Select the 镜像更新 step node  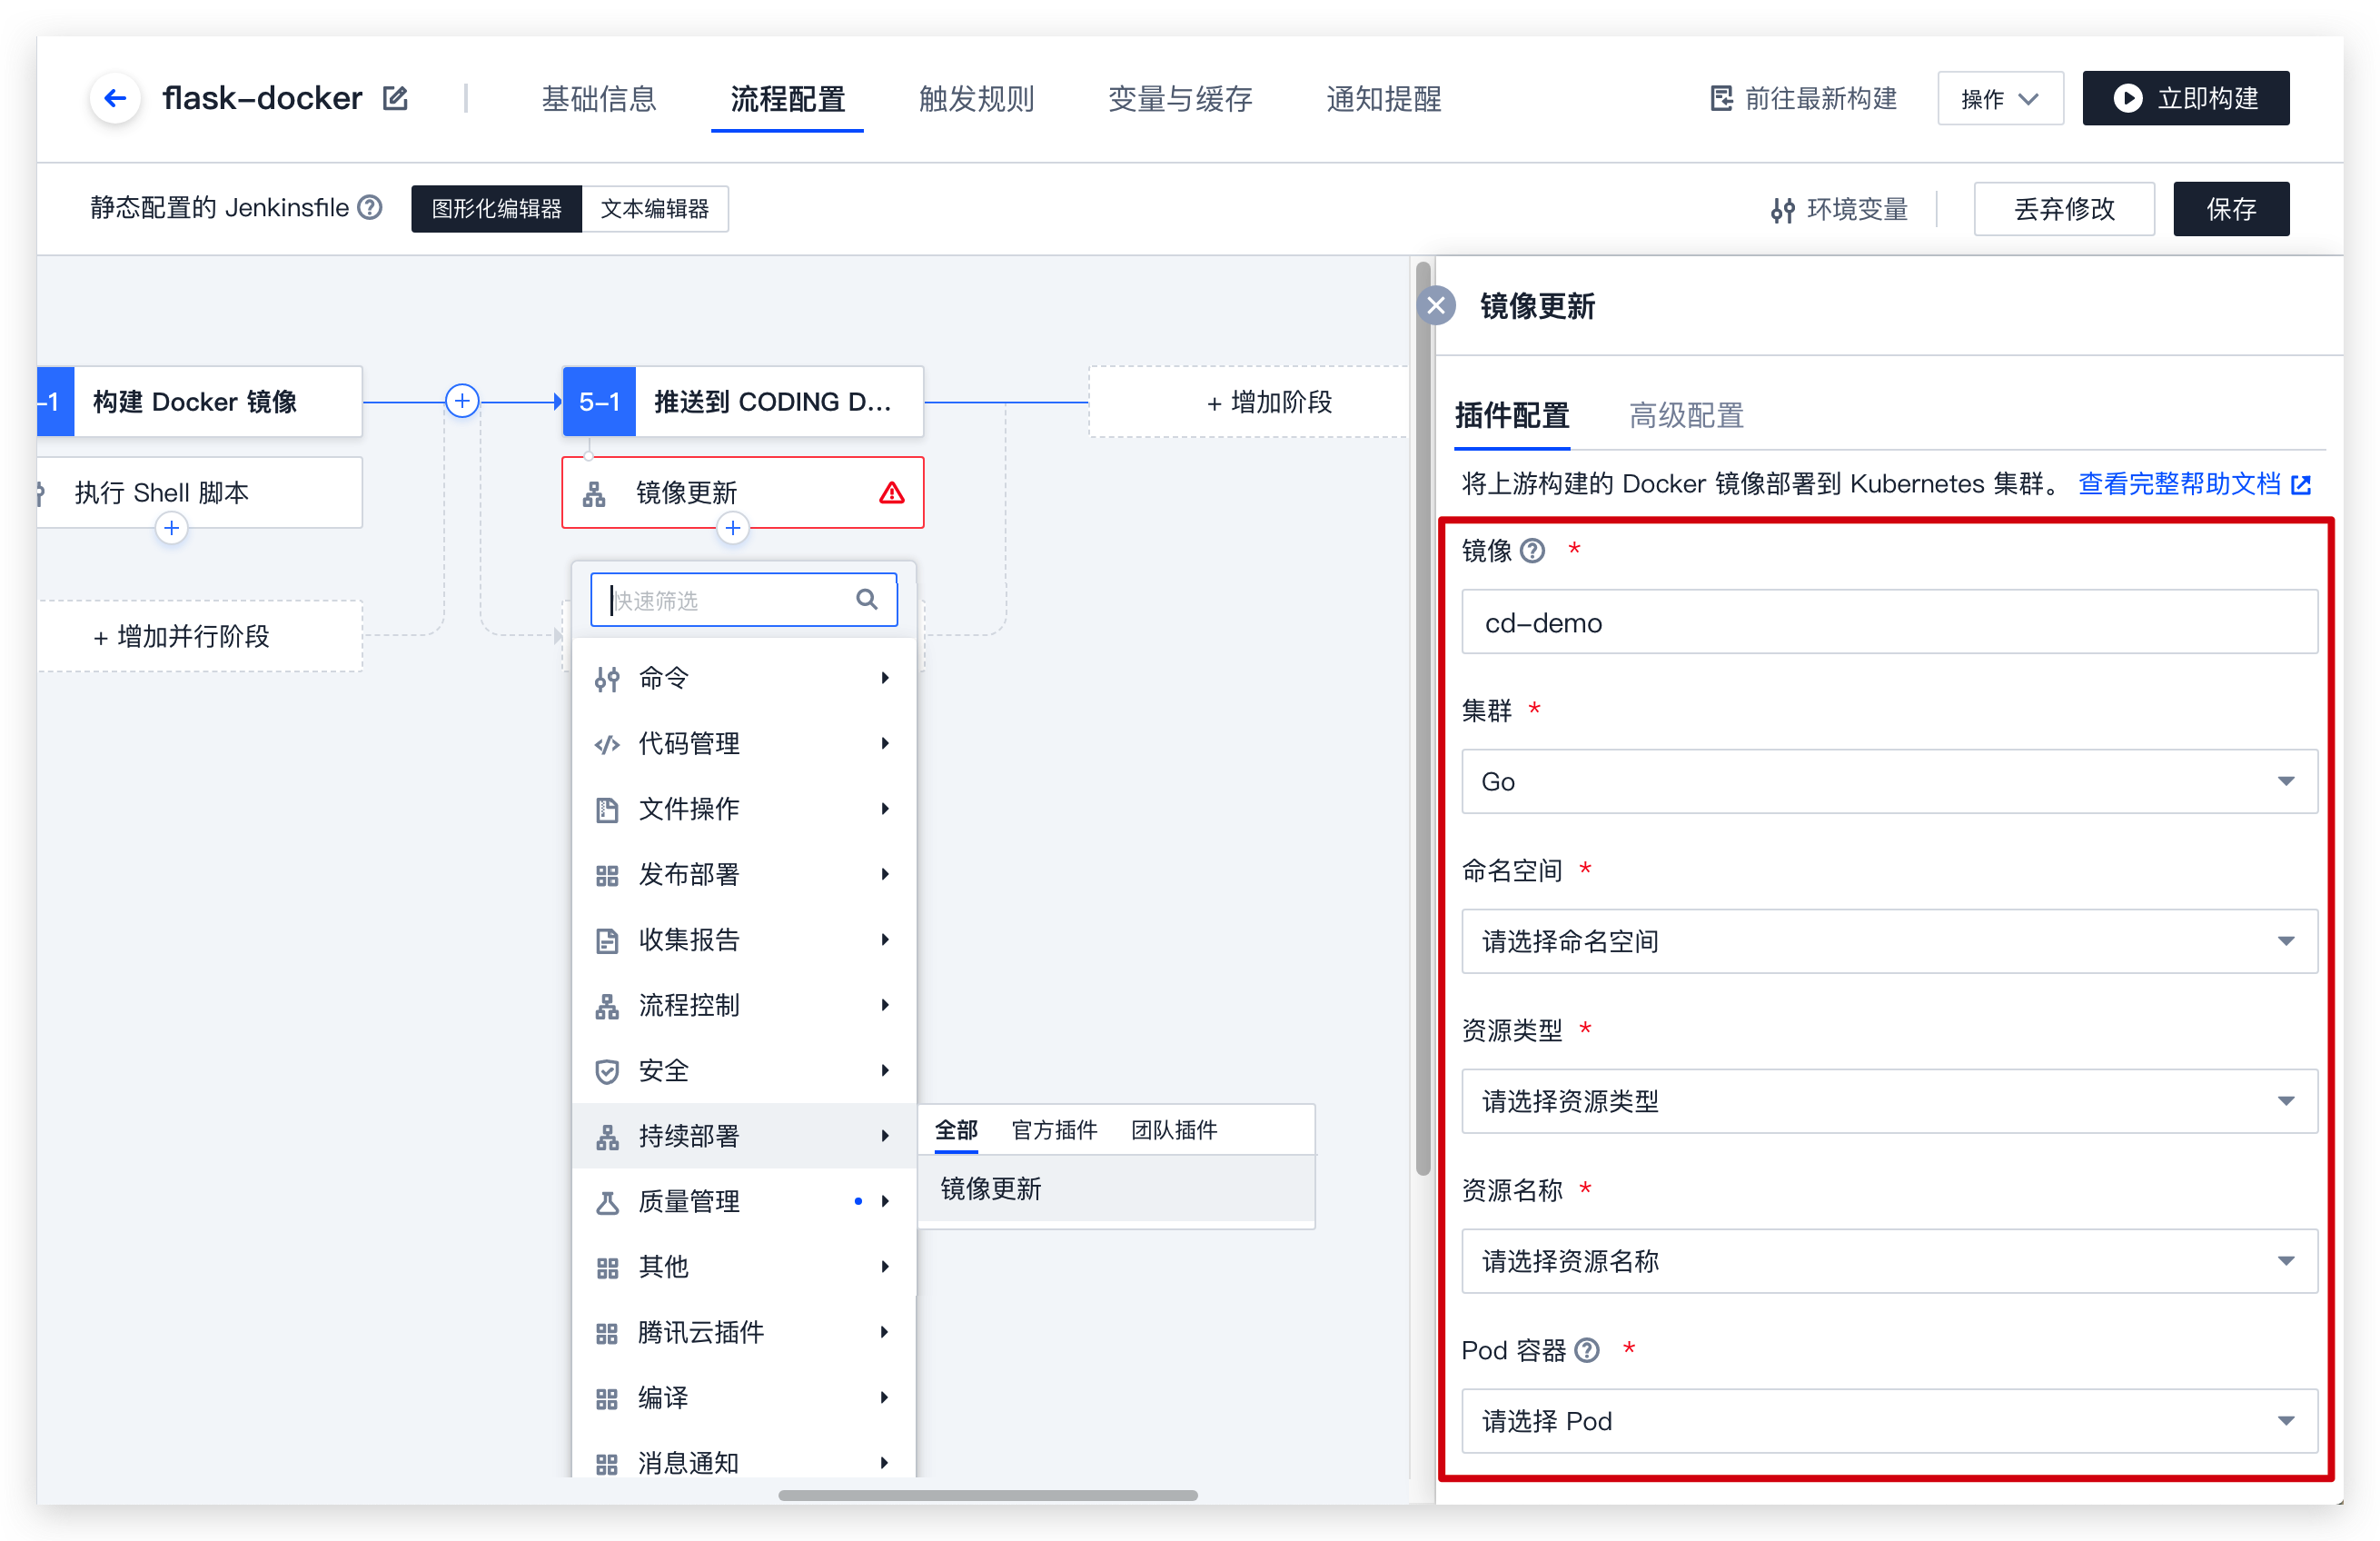[x=742, y=492]
